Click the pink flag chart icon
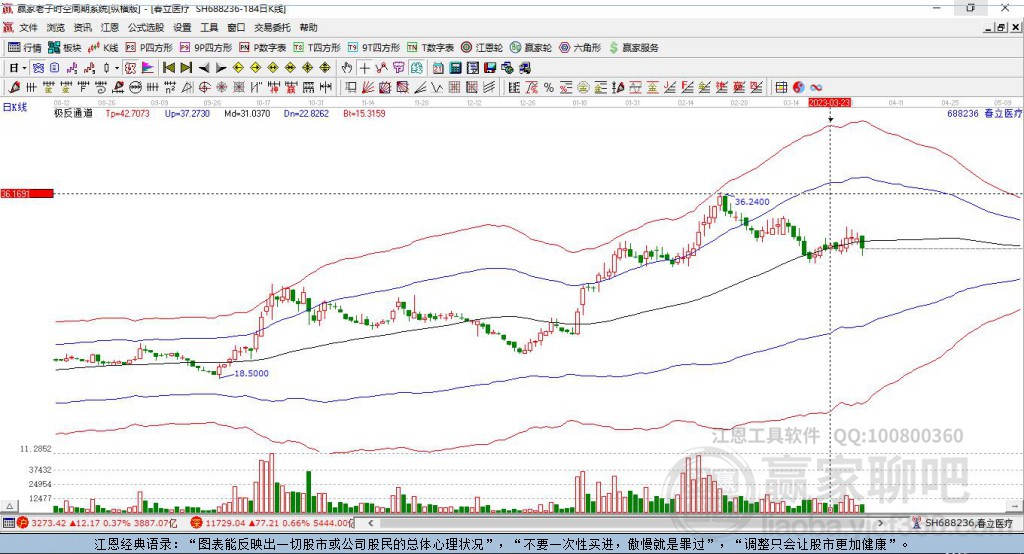 click(148, 68)
